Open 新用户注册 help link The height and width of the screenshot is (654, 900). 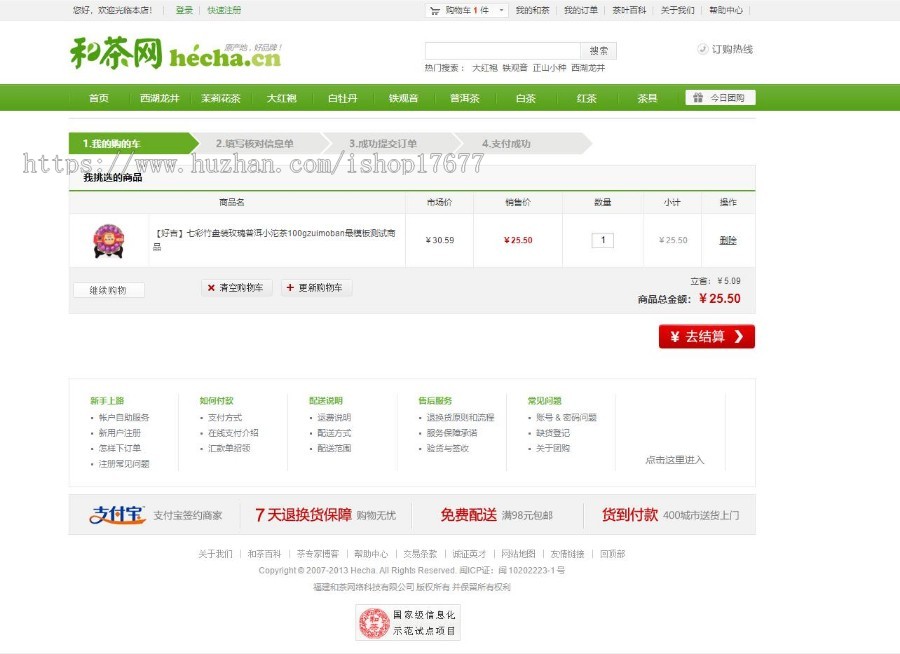coord(119,433)
